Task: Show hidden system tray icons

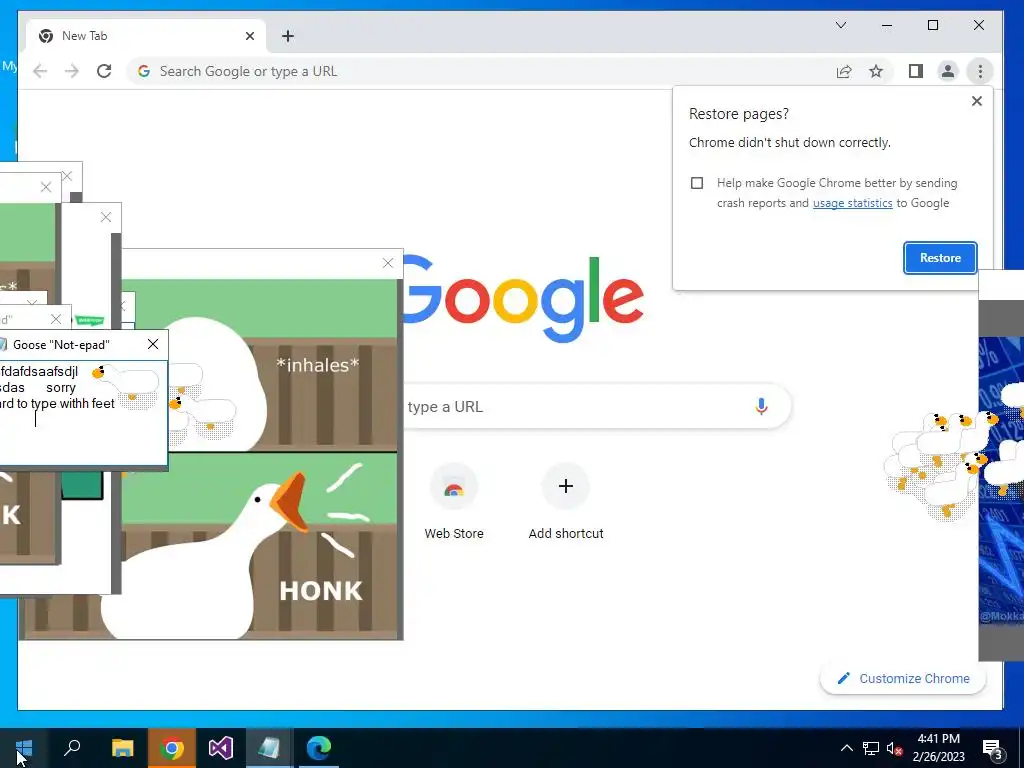Action: click(x=846, y=748)
